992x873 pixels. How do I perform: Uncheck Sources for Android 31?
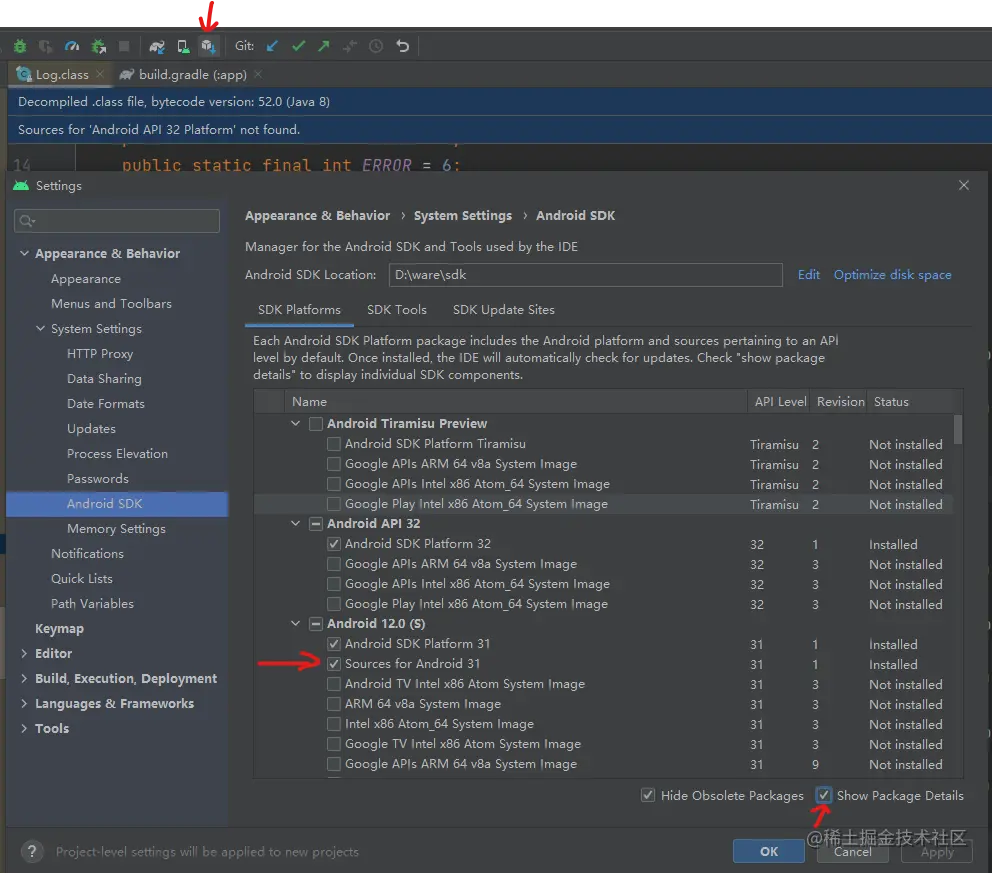click(333, 663)
